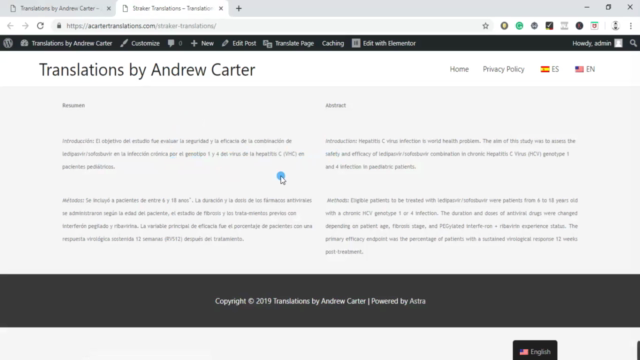
Task: Open the Chrome profile avatar
Action: tap(616, 26)
